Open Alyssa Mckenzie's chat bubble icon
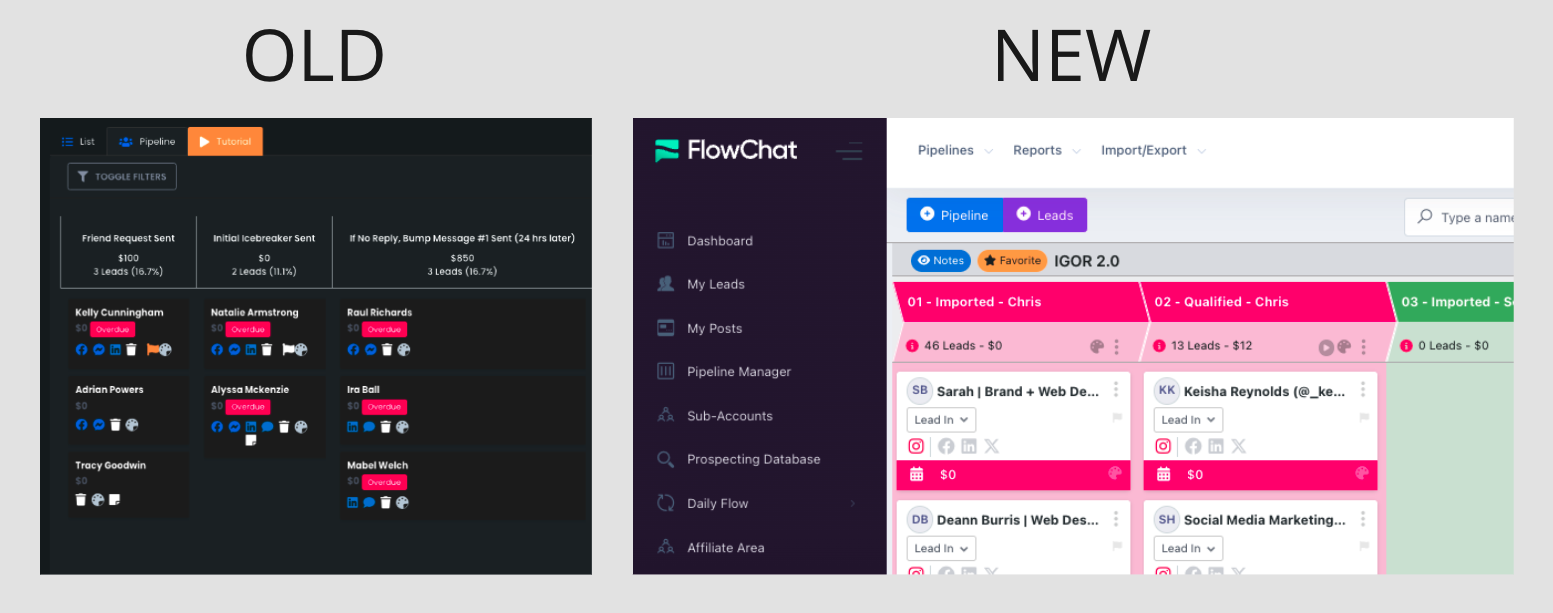 (x=268, y=427)
